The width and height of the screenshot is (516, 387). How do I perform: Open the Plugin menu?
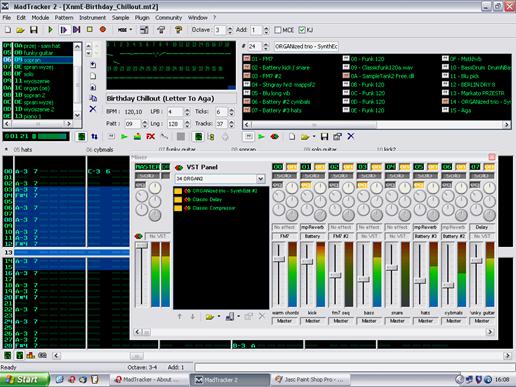[x=142, y=18]
